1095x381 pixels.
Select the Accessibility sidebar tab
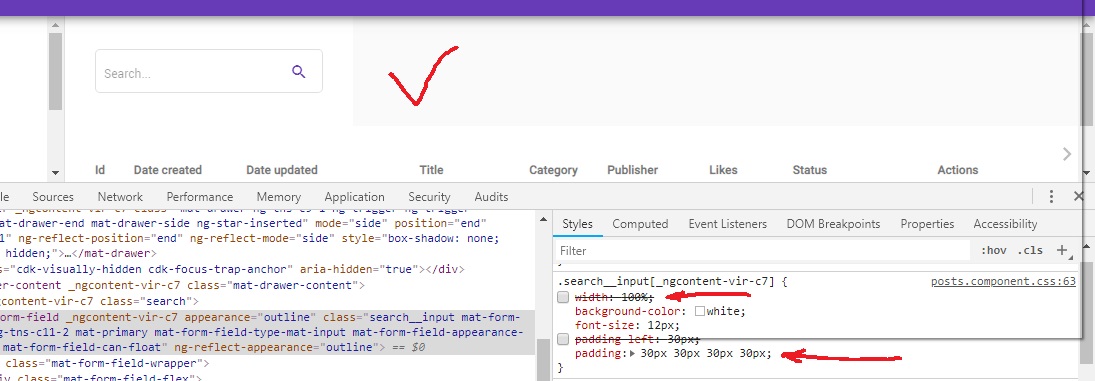[x=1006, y=224]
